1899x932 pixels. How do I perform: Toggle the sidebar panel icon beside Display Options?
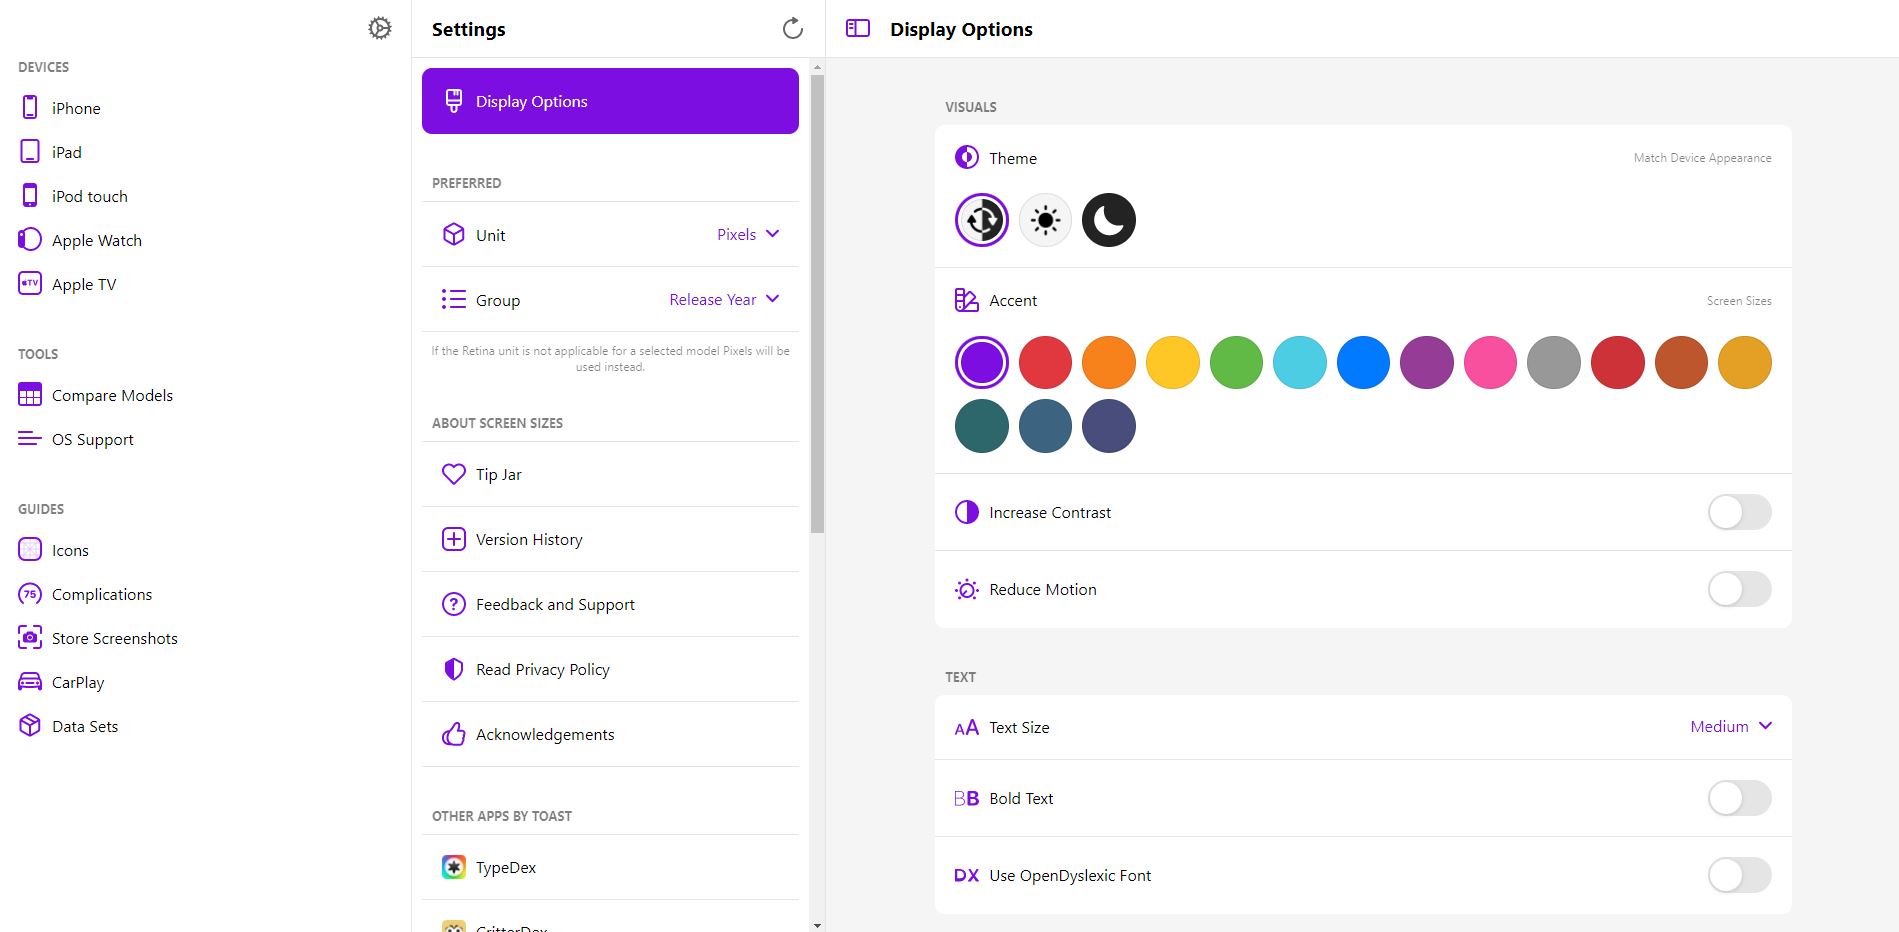point(858,28)
